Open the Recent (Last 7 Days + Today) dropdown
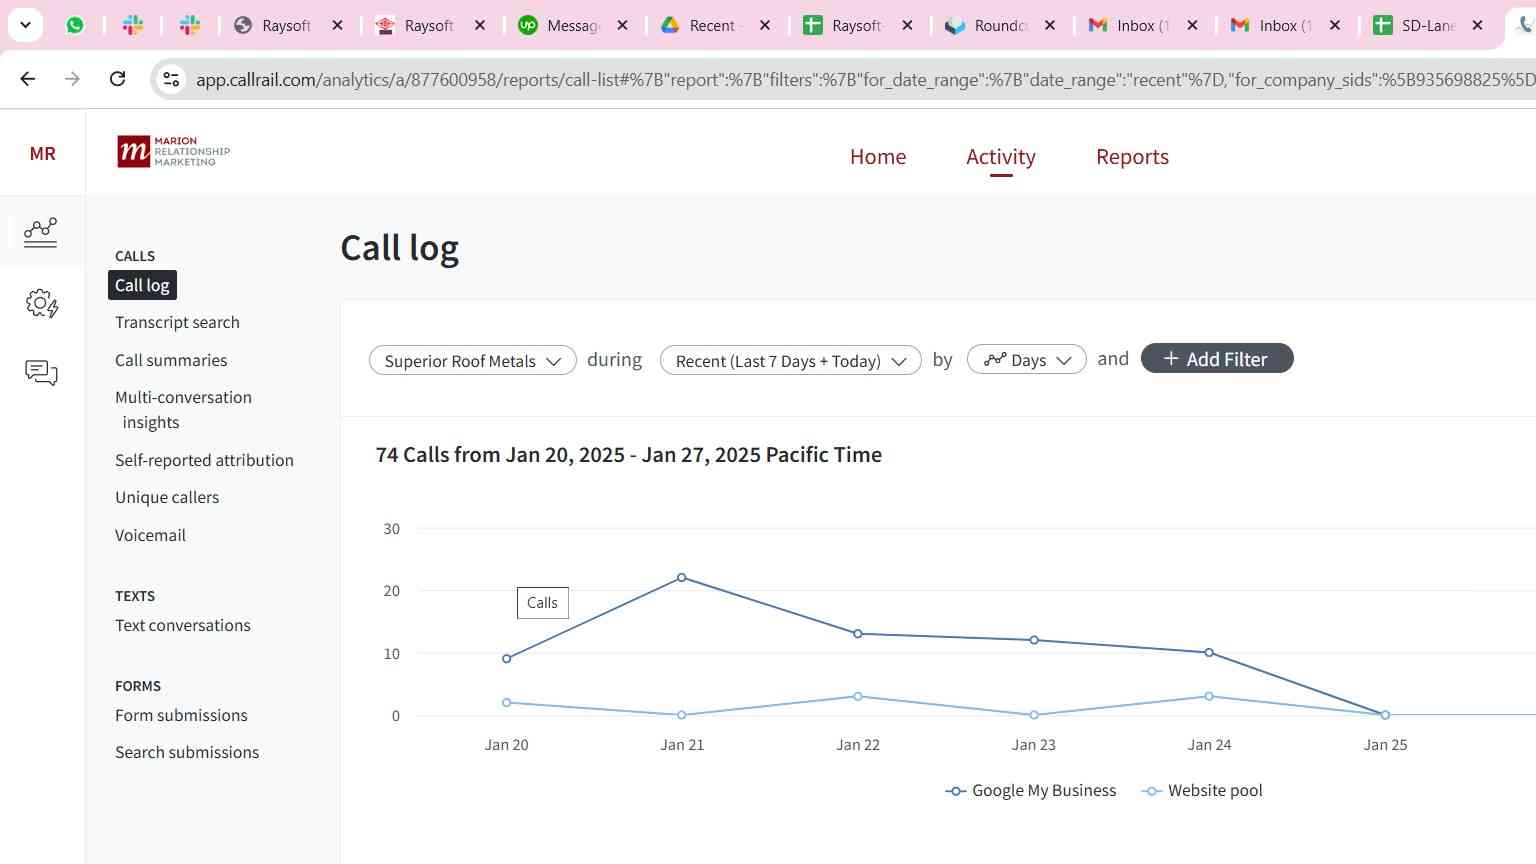 [x=790, y=360]
